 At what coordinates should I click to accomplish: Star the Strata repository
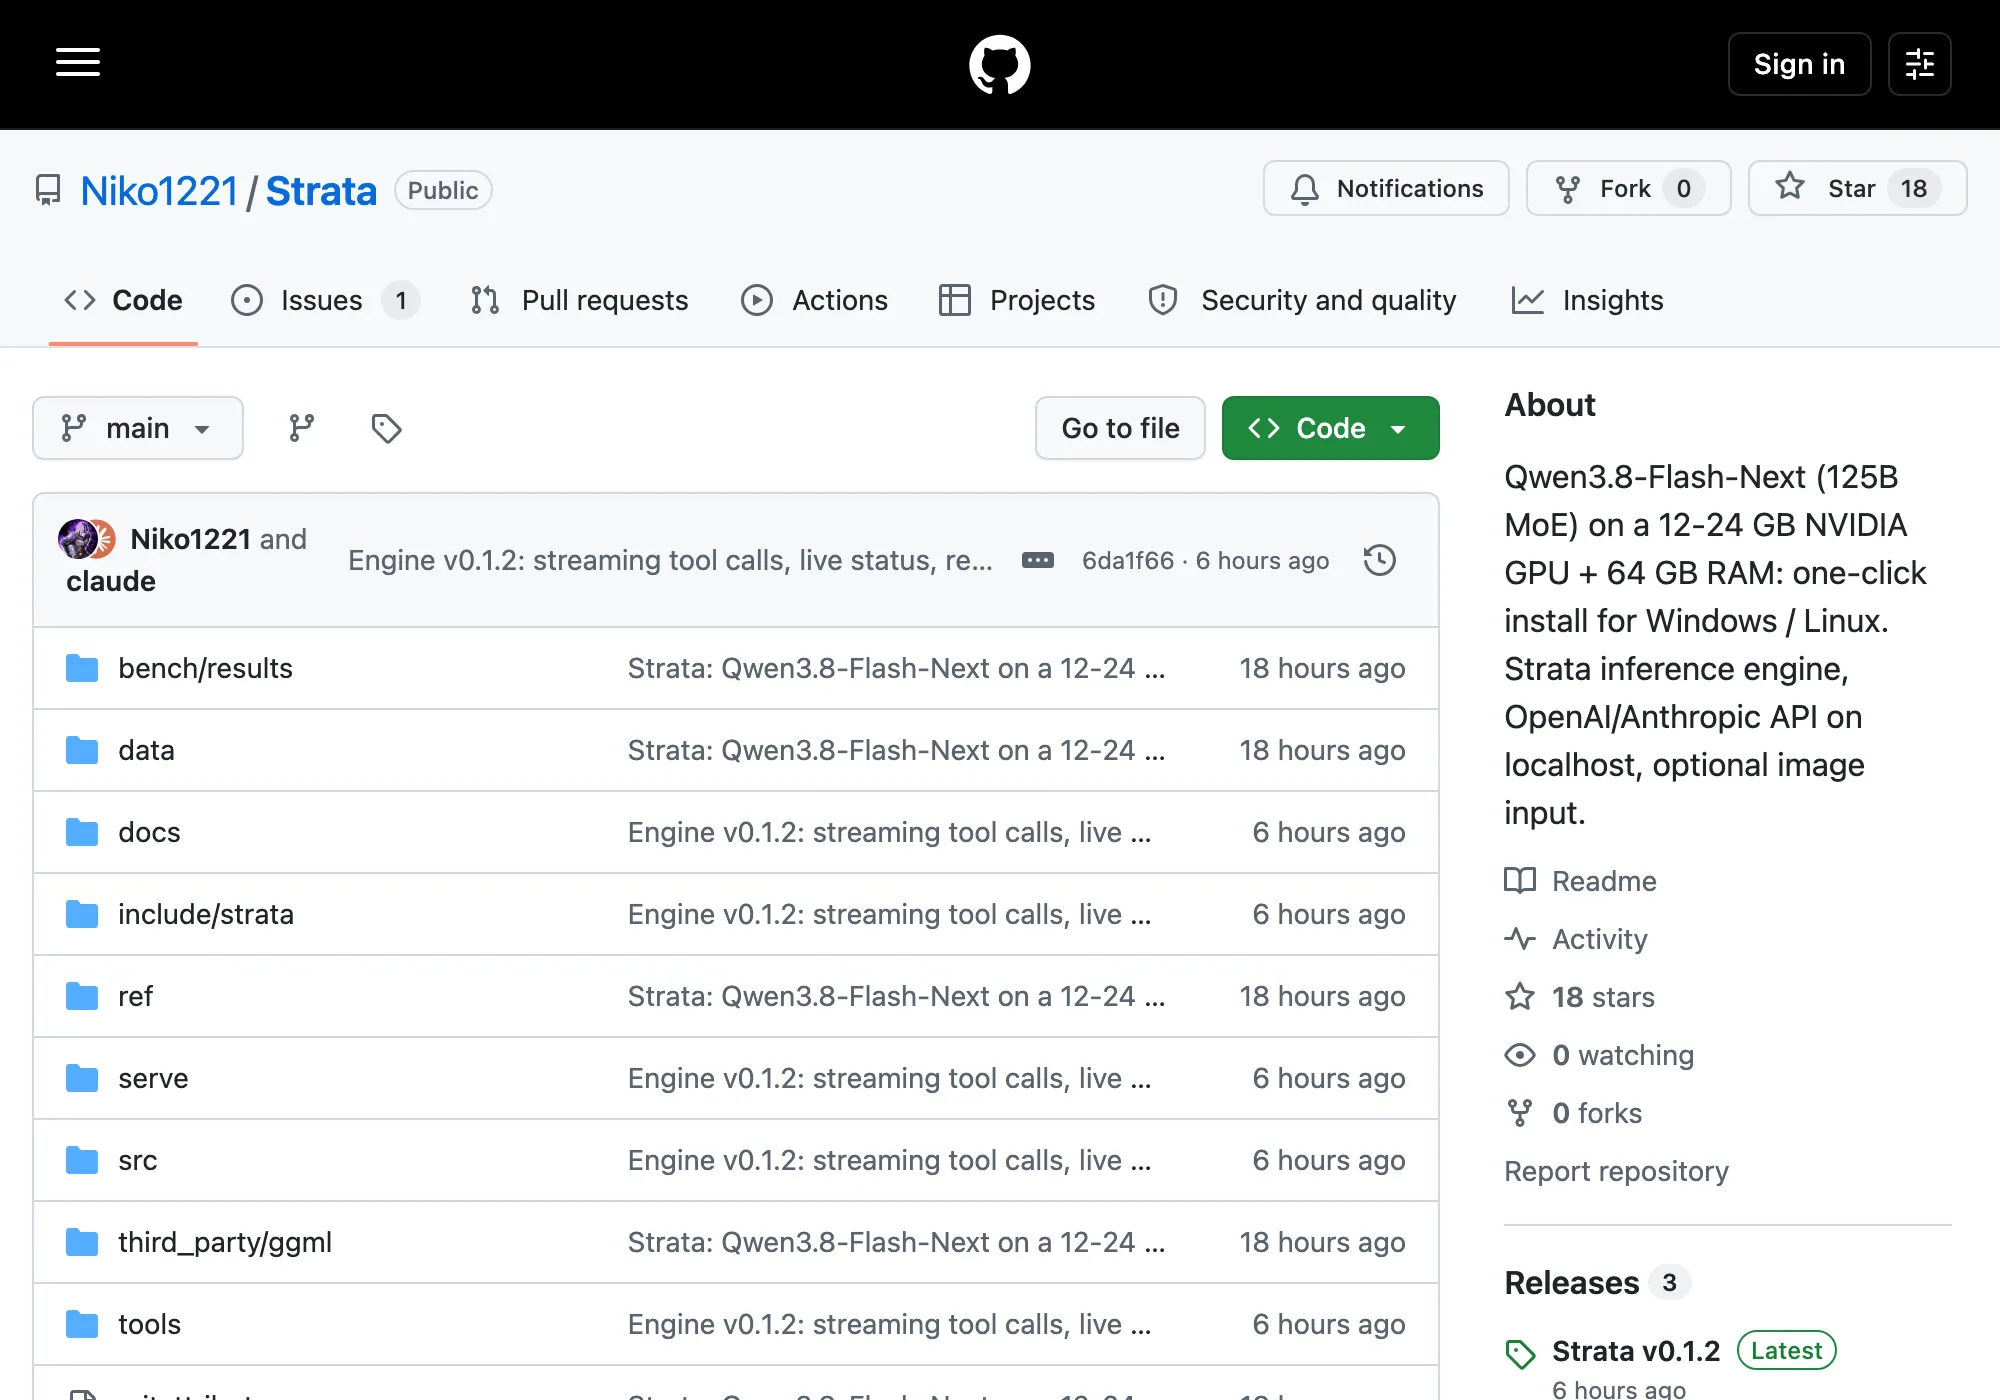(1857, 188)
